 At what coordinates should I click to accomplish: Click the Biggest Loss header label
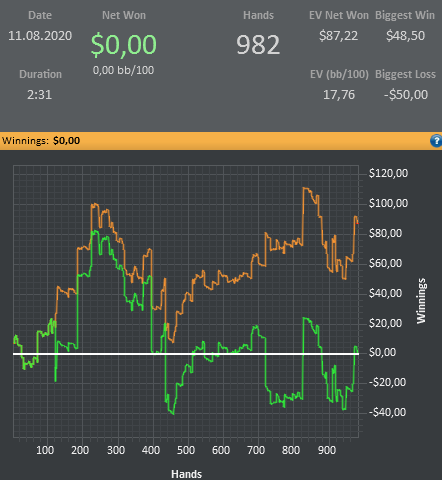pyautogui.click(x=405, y=74)
